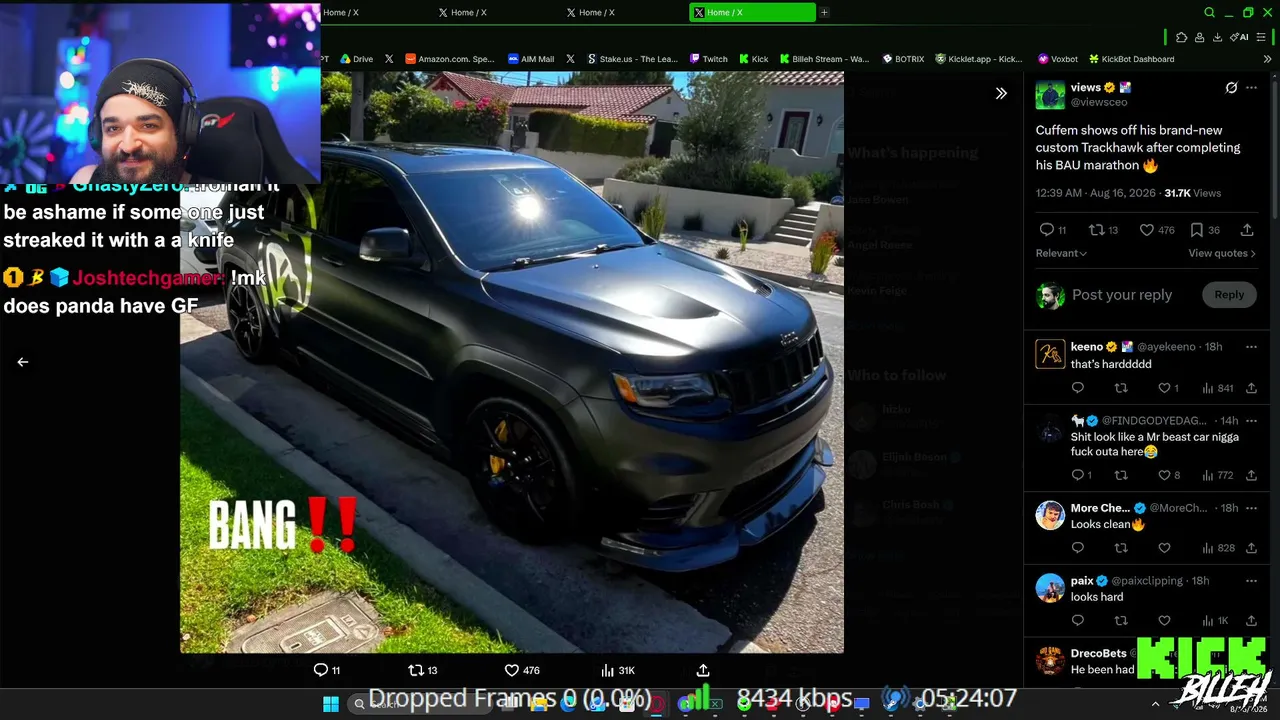1280x720 pixels.
Task: Click the repost button under the media
Action: pyautogui.click(x=423, y=670)
